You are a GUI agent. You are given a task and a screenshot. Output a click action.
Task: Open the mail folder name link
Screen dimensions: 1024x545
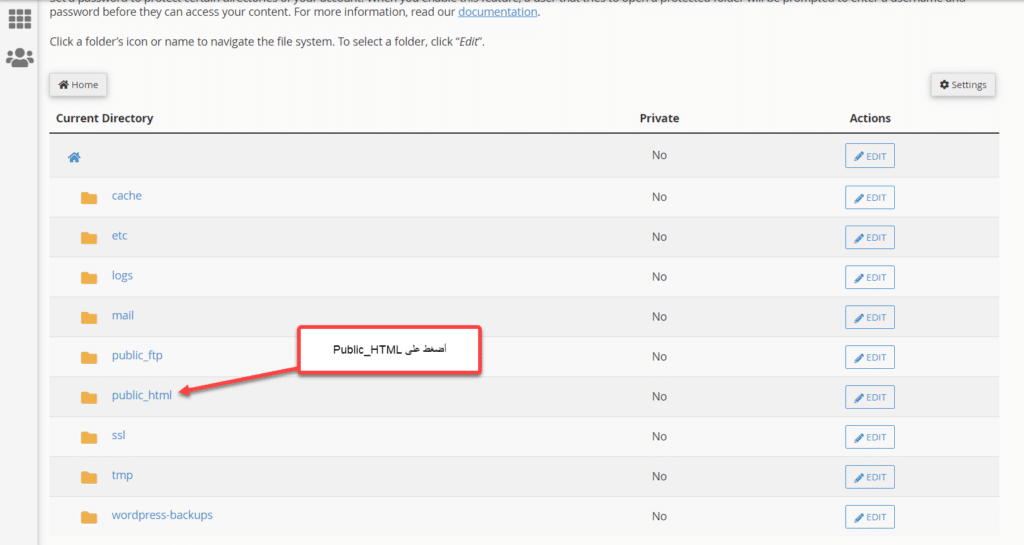click(123, 316)
